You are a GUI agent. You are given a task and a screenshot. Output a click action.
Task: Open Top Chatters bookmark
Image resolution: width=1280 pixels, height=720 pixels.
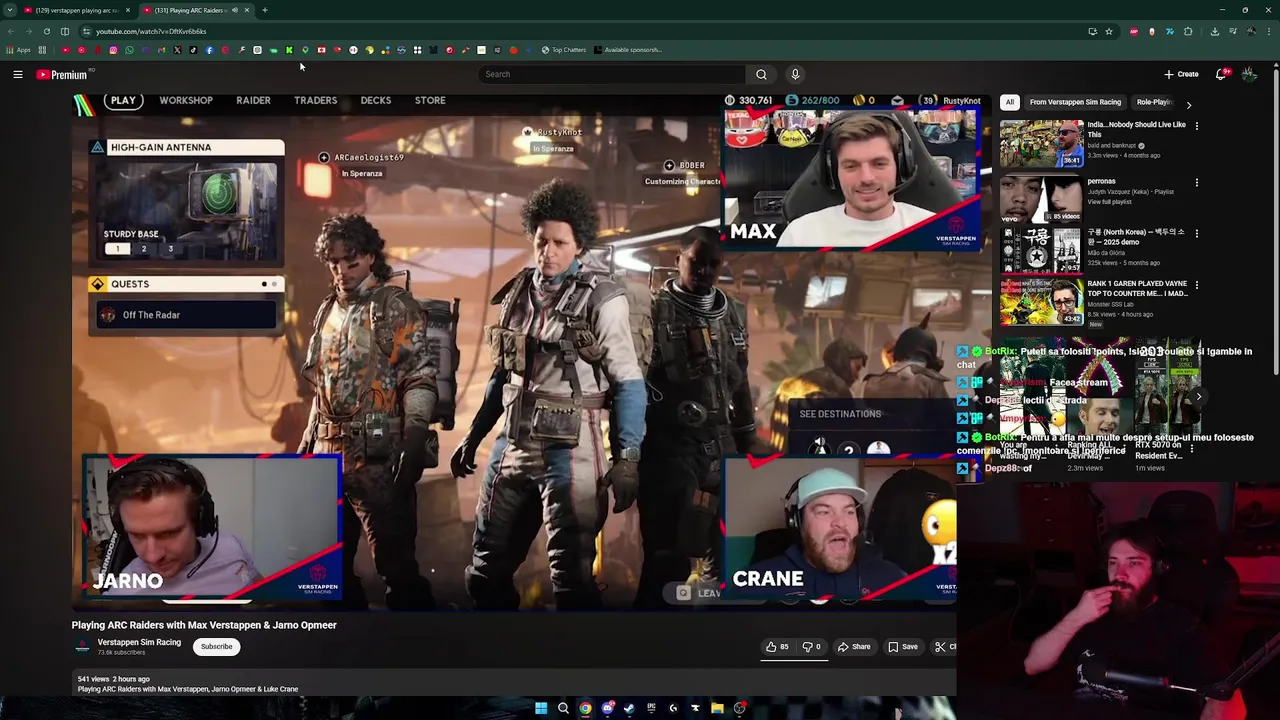point(564,50)
